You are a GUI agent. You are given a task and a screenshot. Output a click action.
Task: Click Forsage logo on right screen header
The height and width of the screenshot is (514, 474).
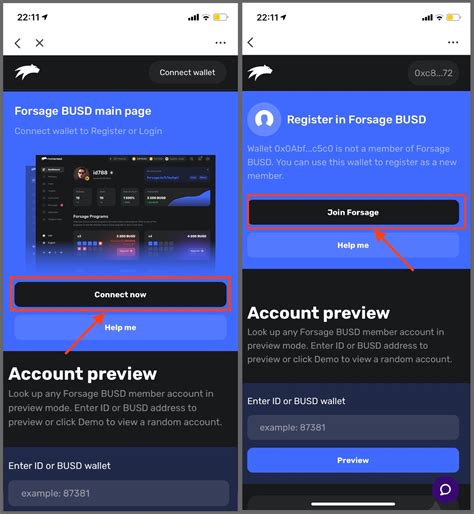tap(260, 72)
